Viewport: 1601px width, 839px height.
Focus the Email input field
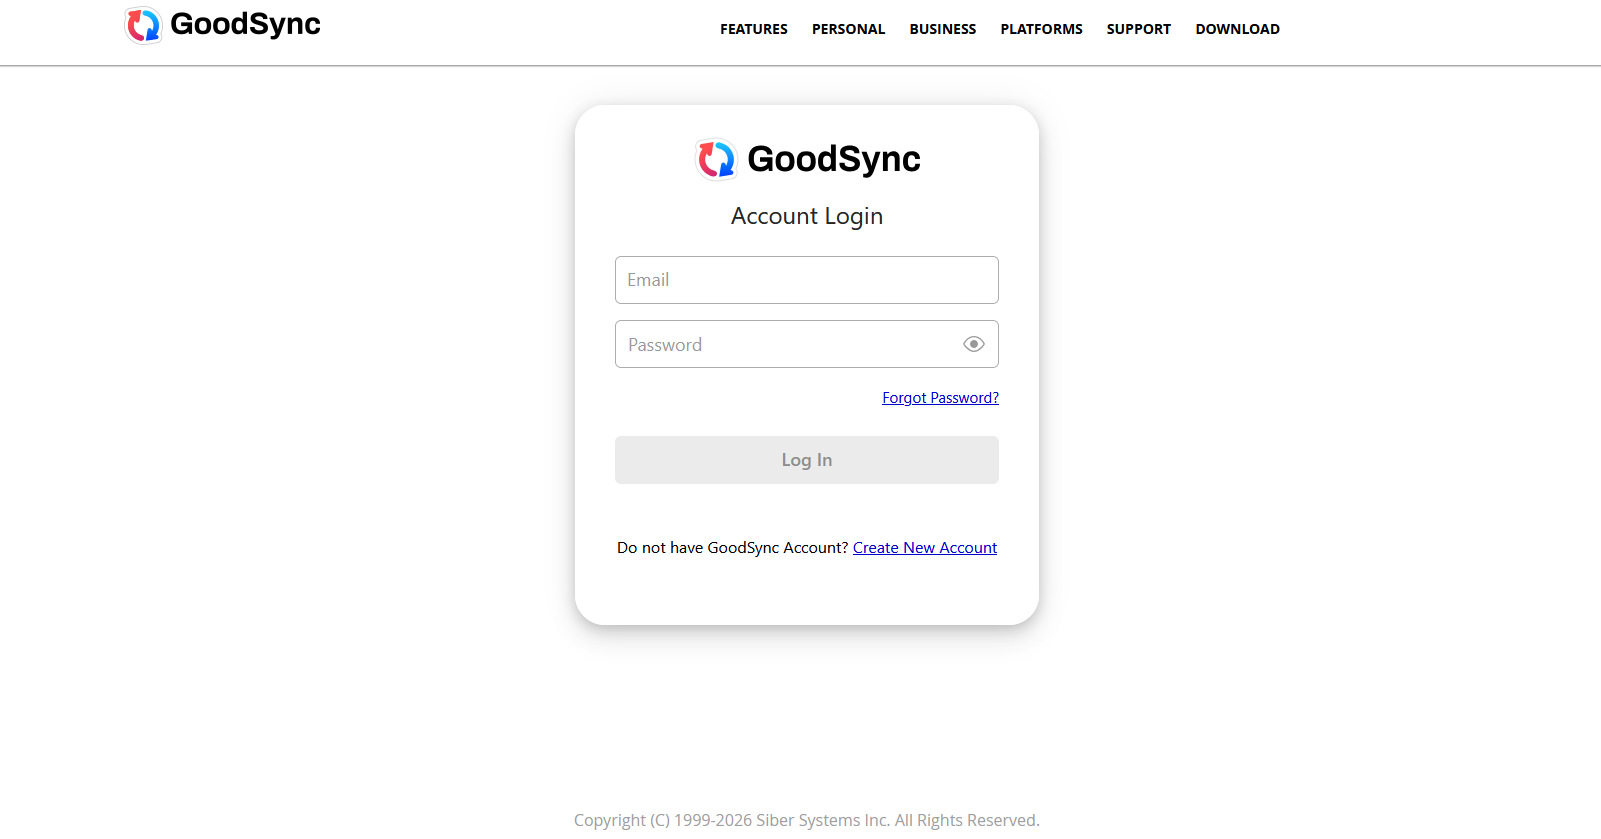click(806, 280)
